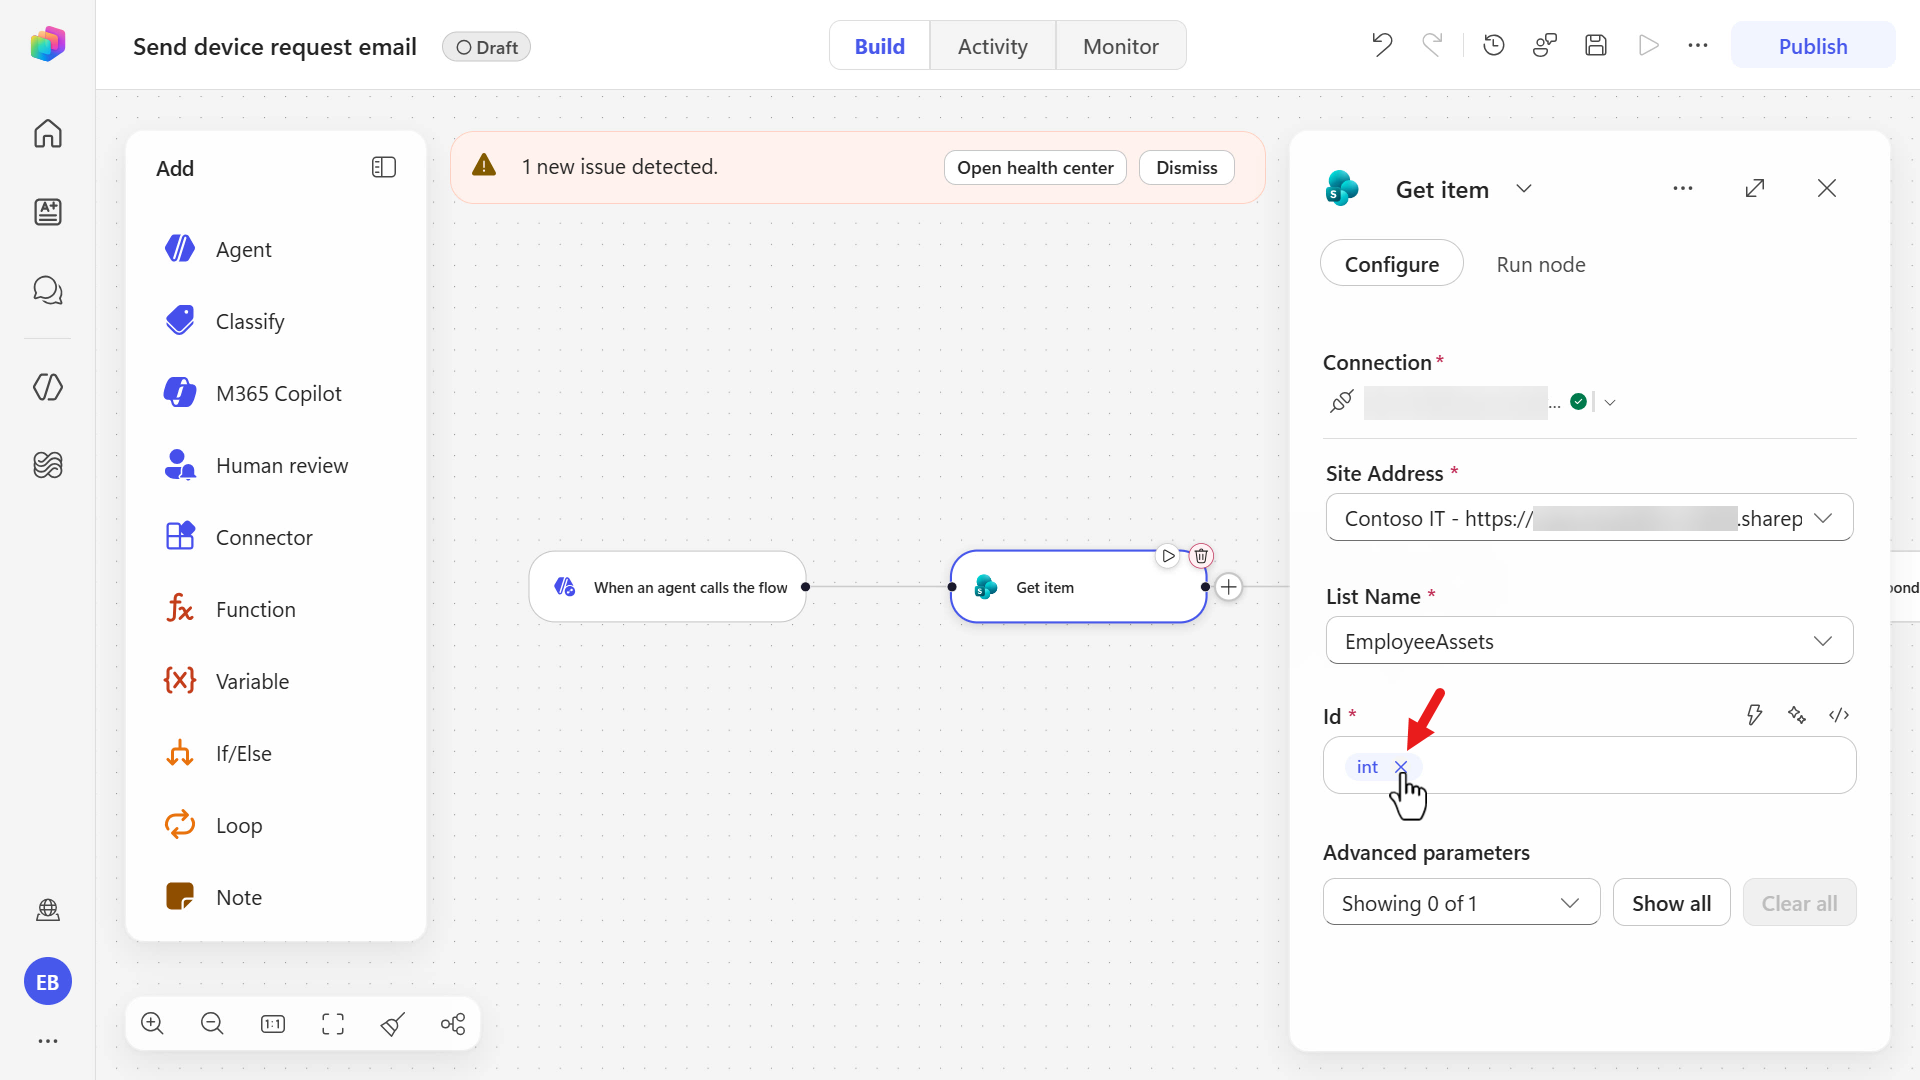
Task: Click plus icon after Get item node
Action: [1229, 587]
